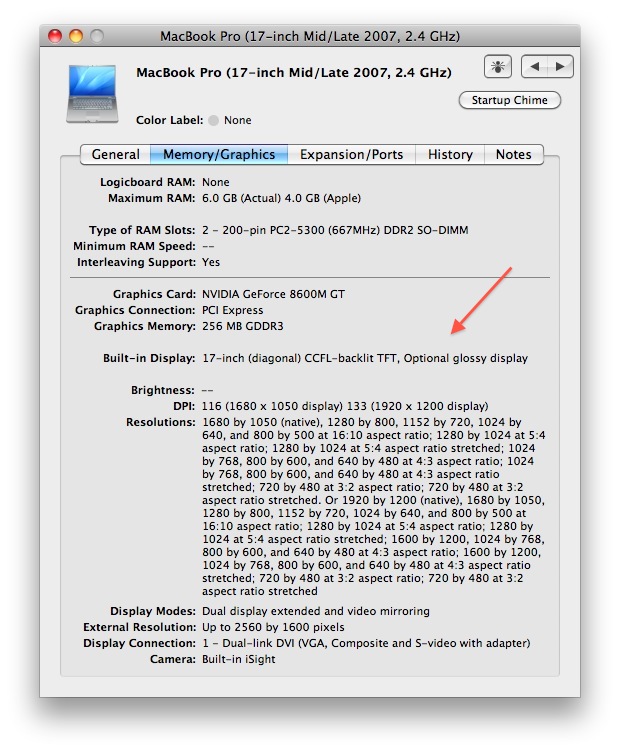Viewport: 620px width, 752px height.
Task: Click the Resolutions paragraph text
Action: (374, 506)
